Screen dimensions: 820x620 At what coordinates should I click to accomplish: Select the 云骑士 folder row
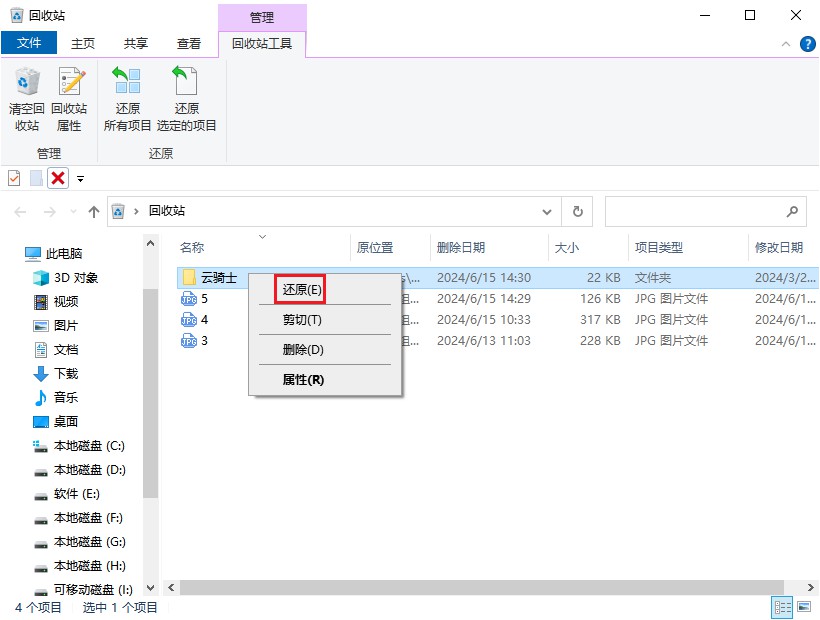tap(497, 278)
